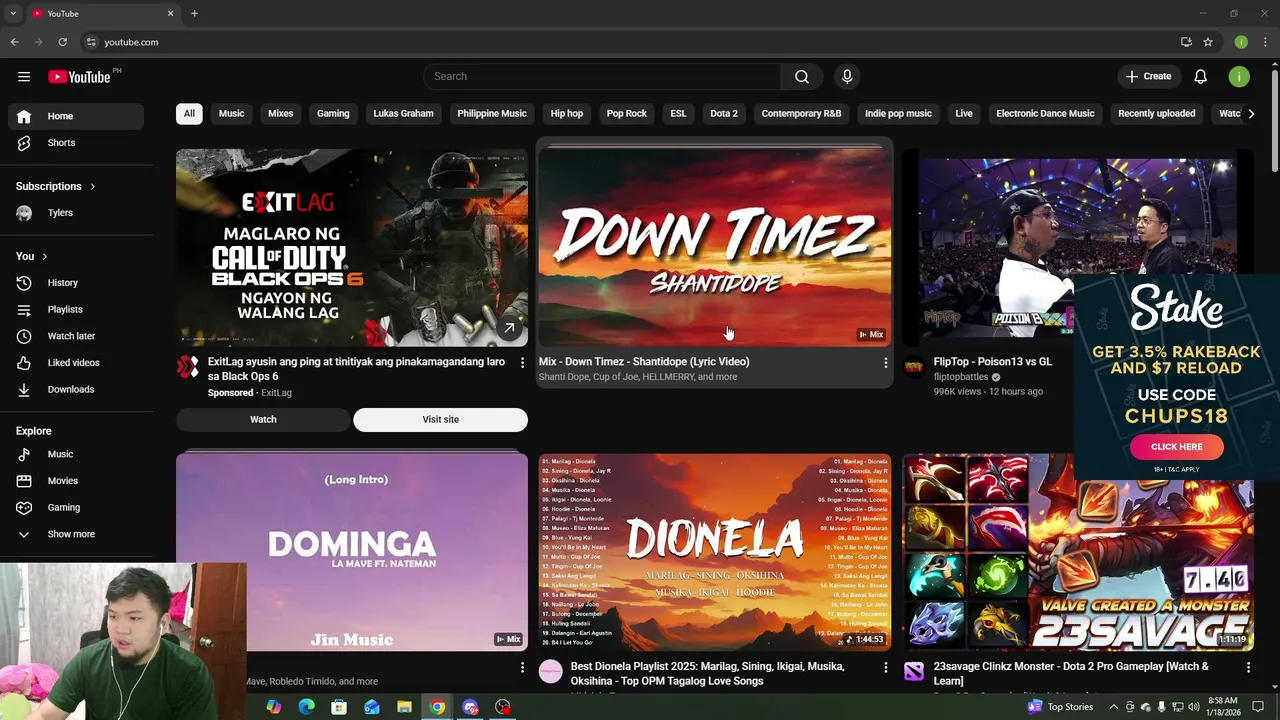Open Down Timez Shantidope mix thumbnail

(715, 248)
